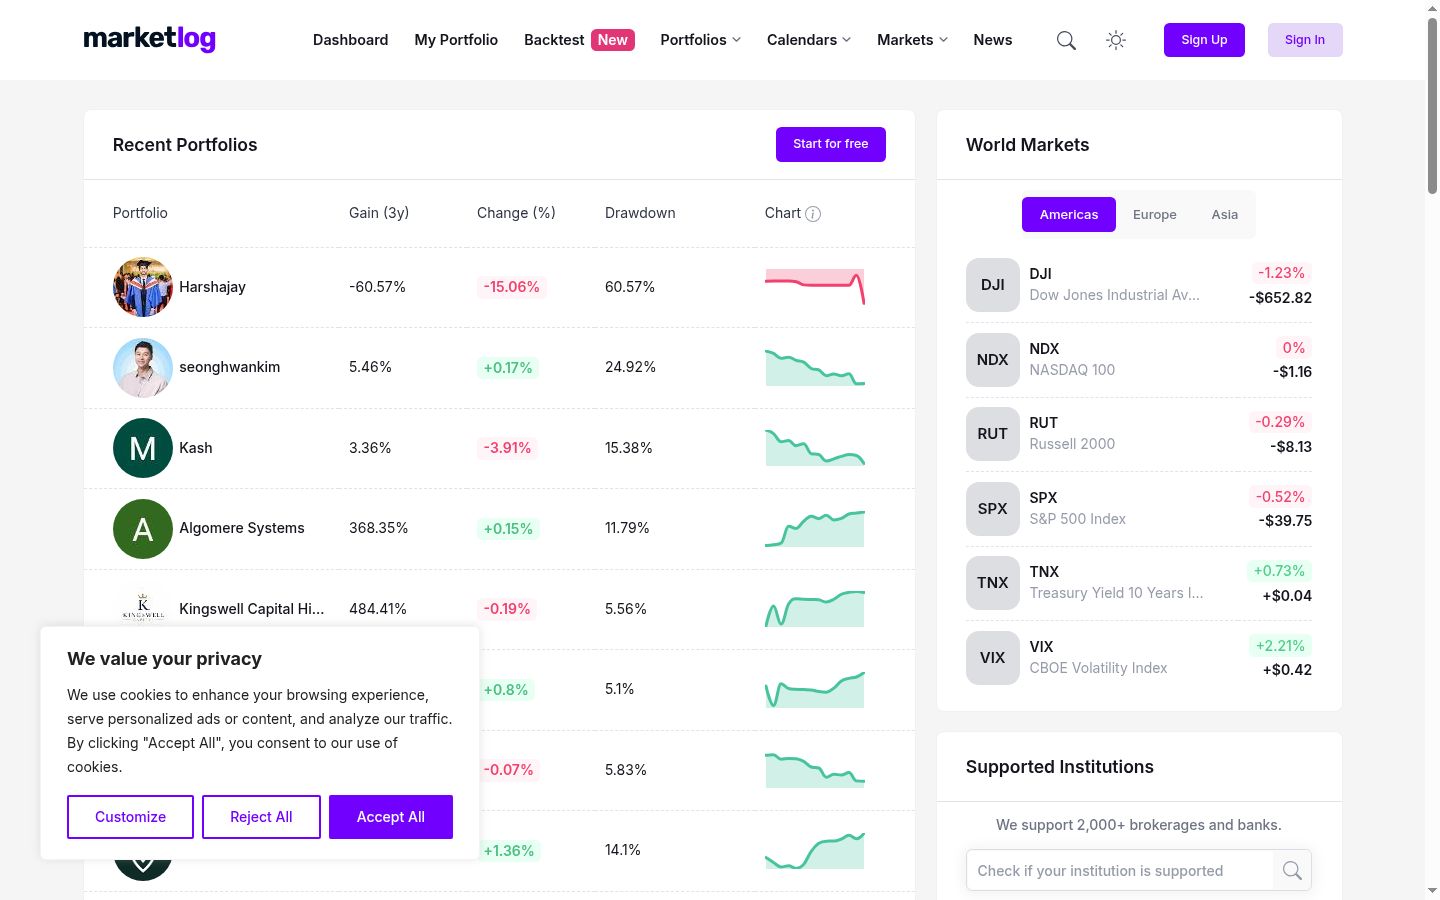Click the marketlog logo
The image size is (1440, 900).
click(x=150, y=39)
